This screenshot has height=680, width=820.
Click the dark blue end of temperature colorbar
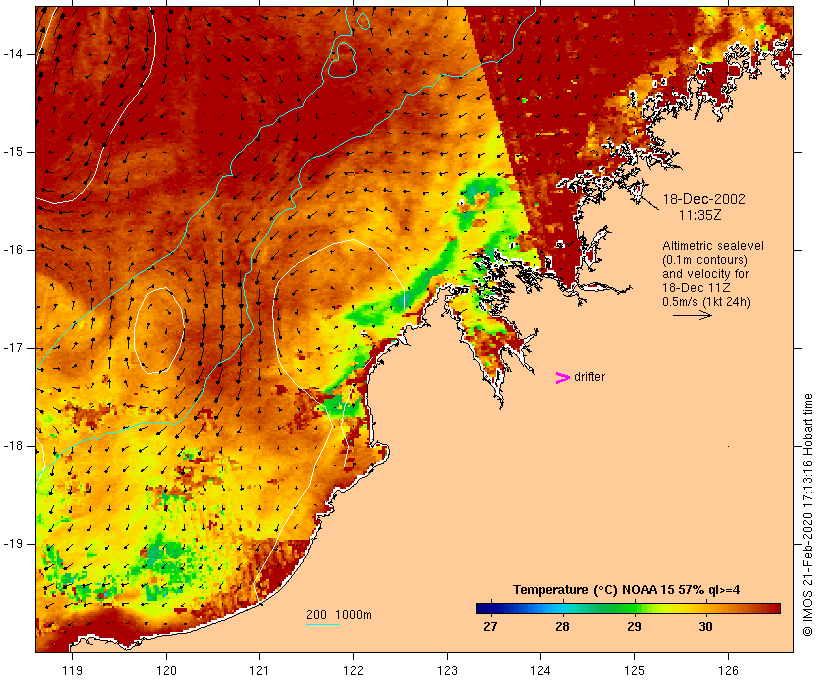(486, 608)
